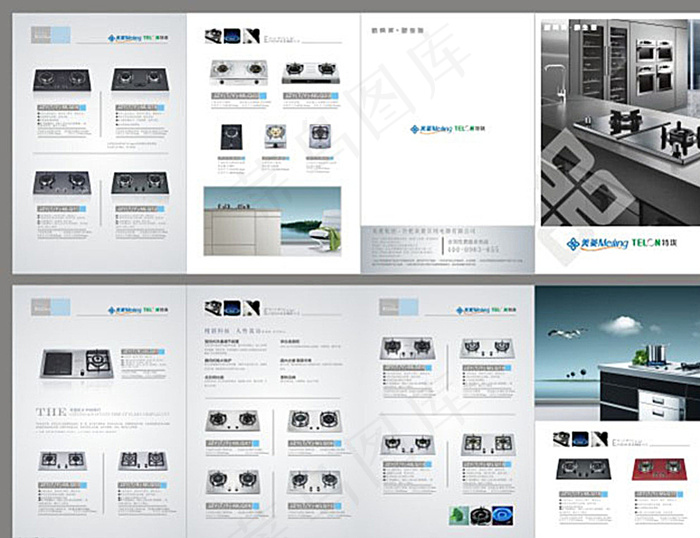Image resolution: width=700 pixels, height=538 pixels.
Task: Select the induction and gas combo cooktop image
Action: (x=76, y=363)
